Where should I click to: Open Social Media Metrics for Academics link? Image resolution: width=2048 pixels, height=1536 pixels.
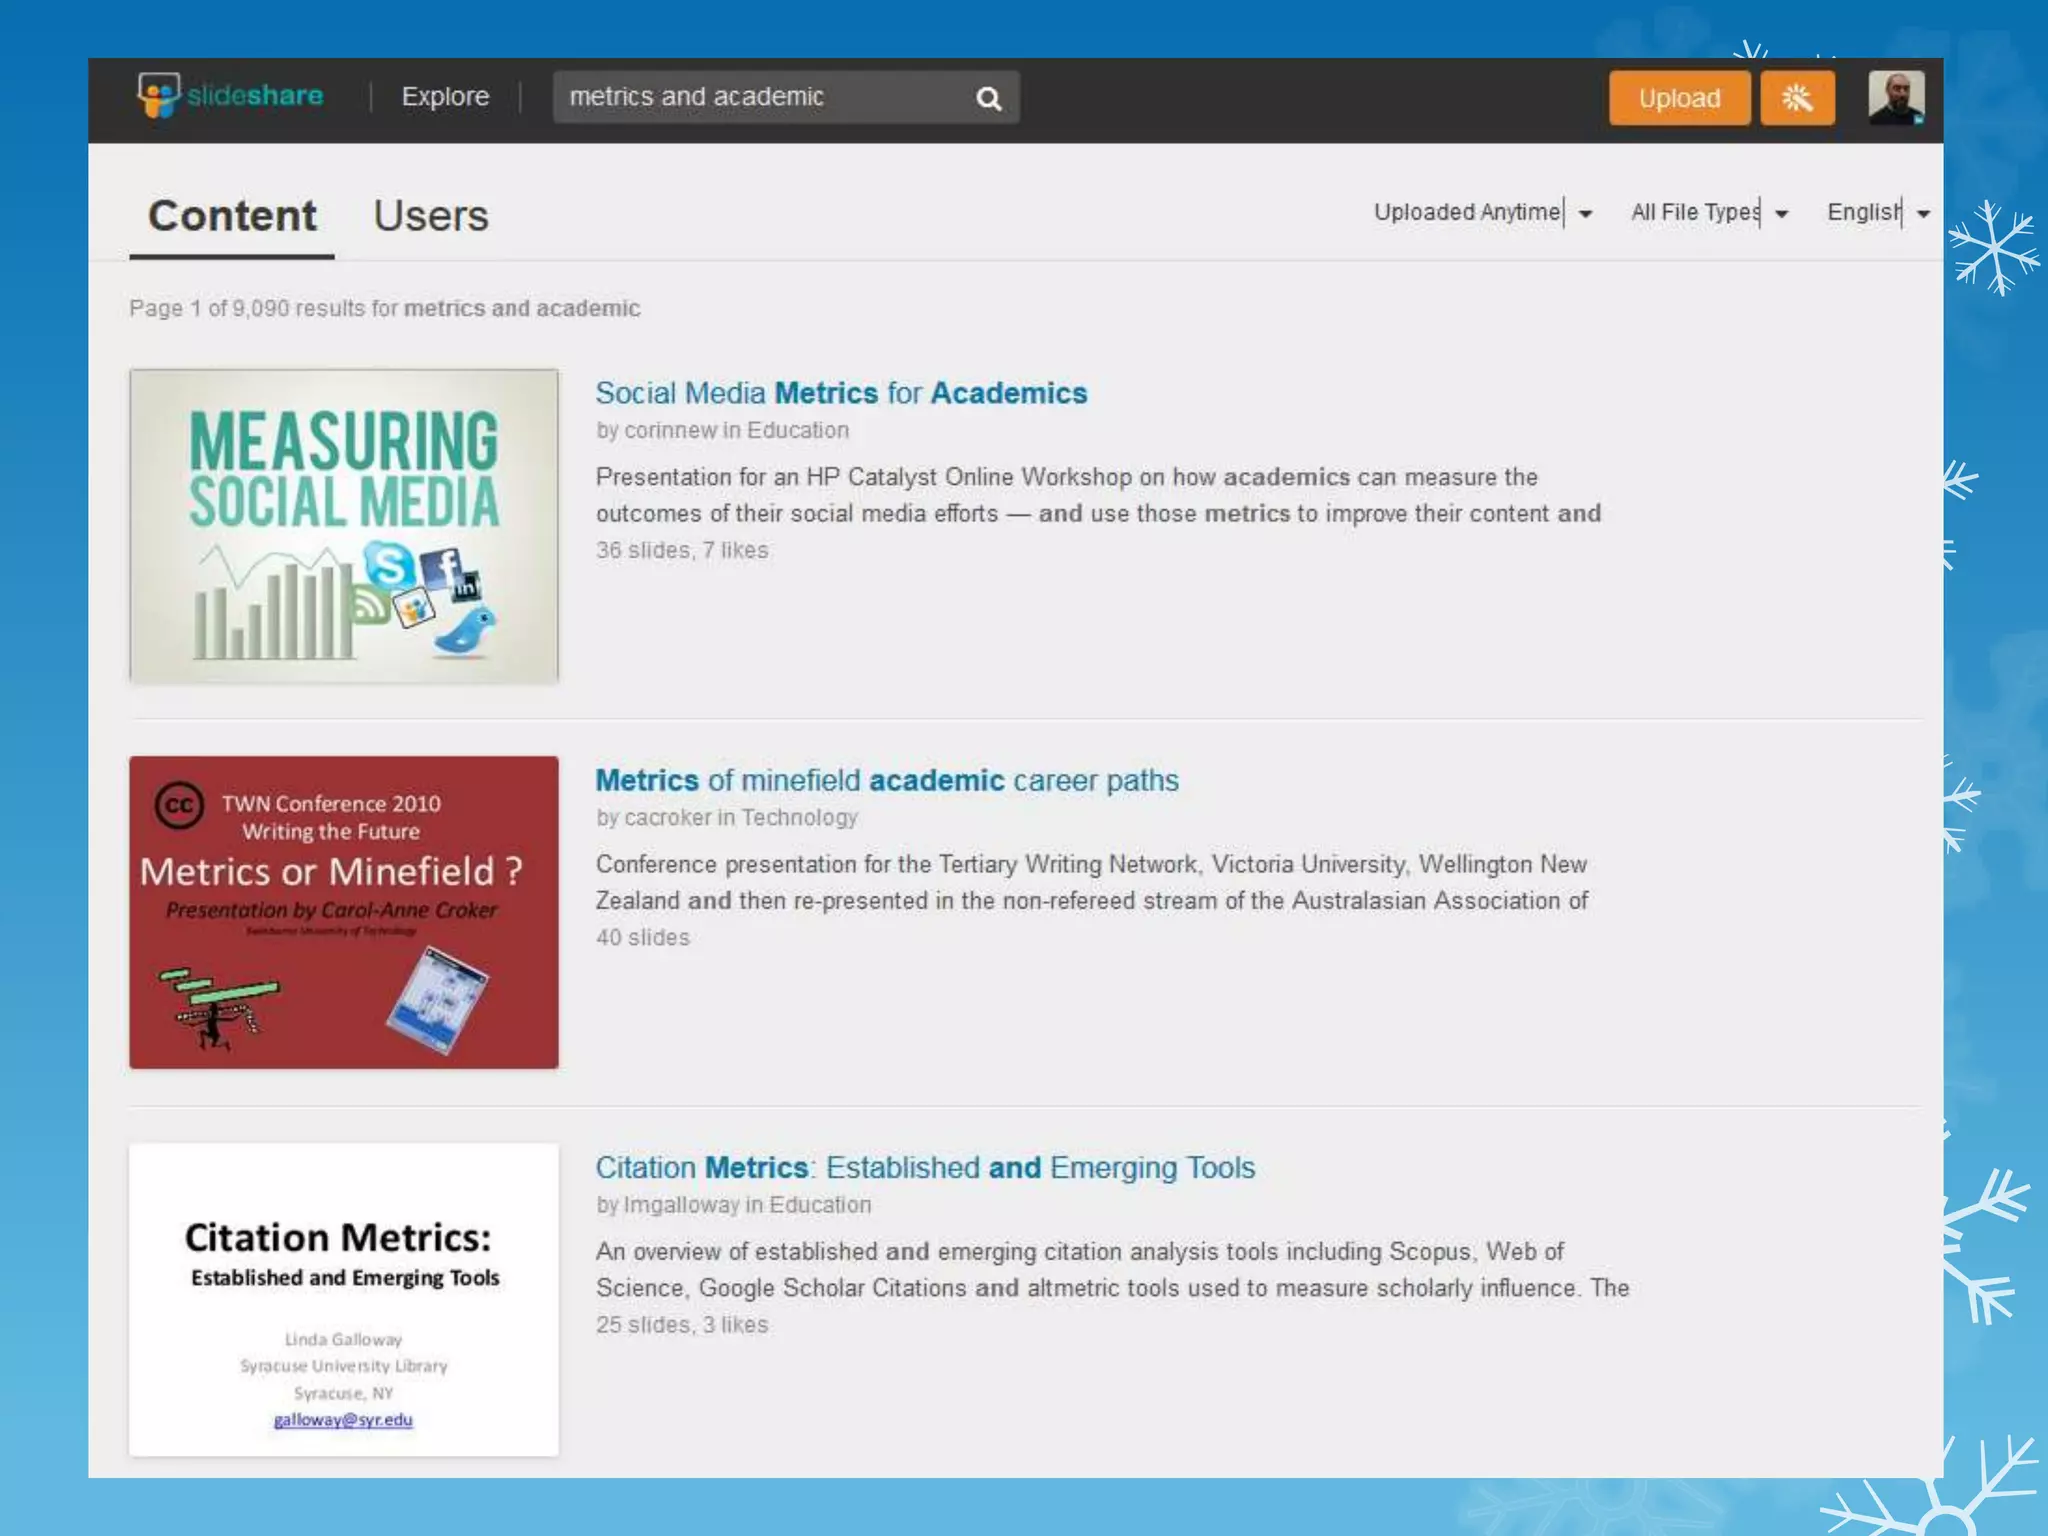[841, 393]
